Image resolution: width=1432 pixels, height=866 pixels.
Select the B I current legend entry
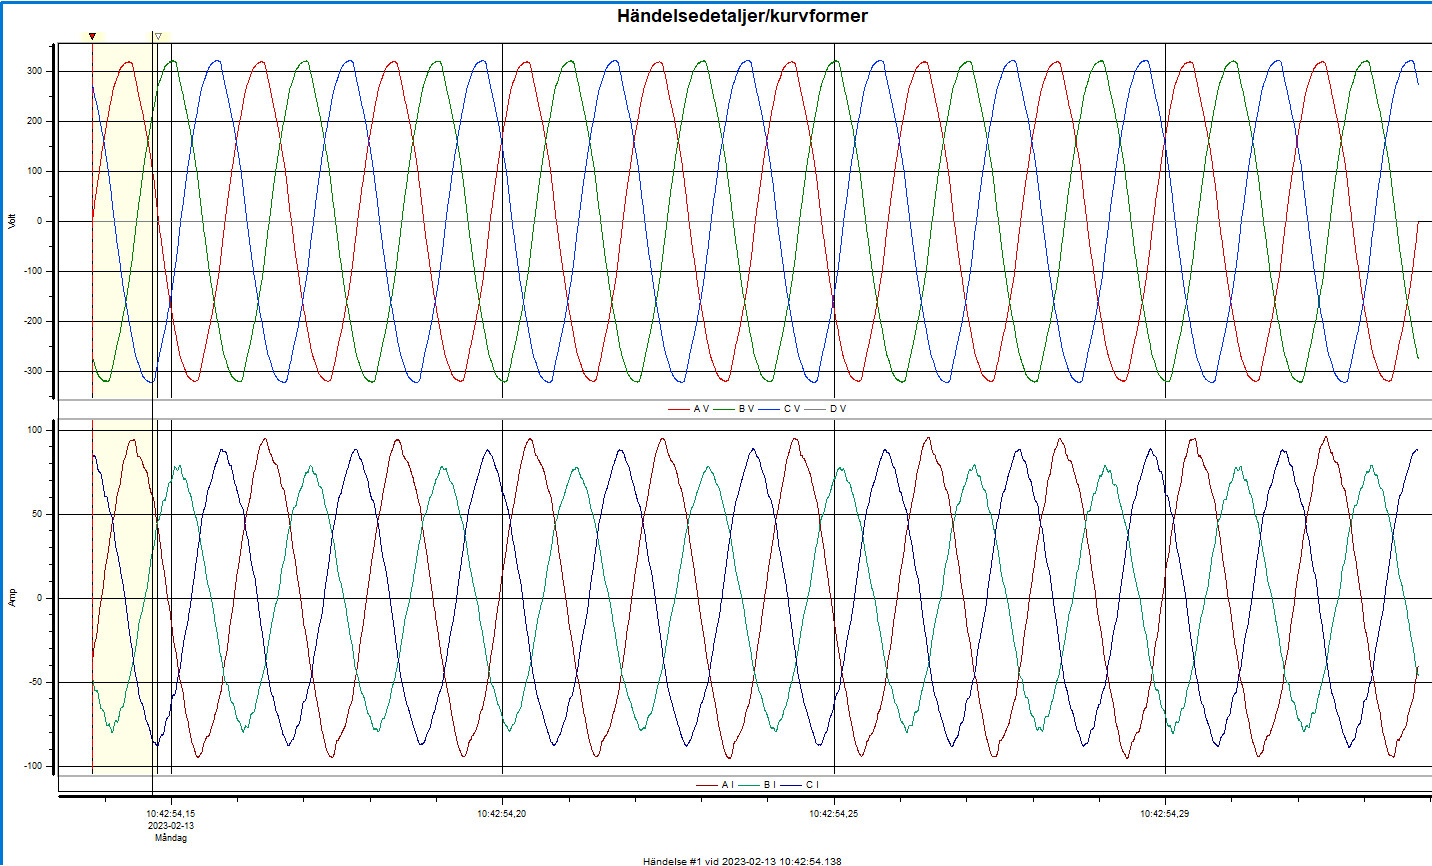(x=769, y=785)
